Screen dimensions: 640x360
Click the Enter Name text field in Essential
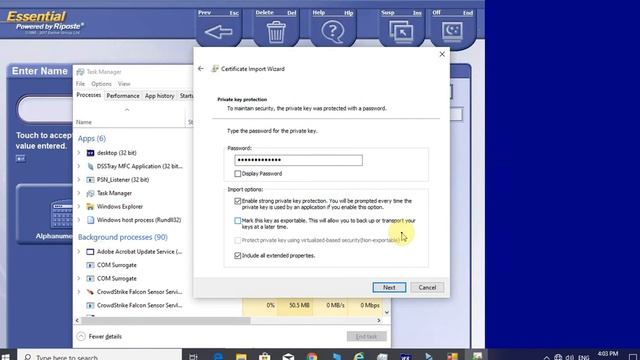[x=45, y=109]
